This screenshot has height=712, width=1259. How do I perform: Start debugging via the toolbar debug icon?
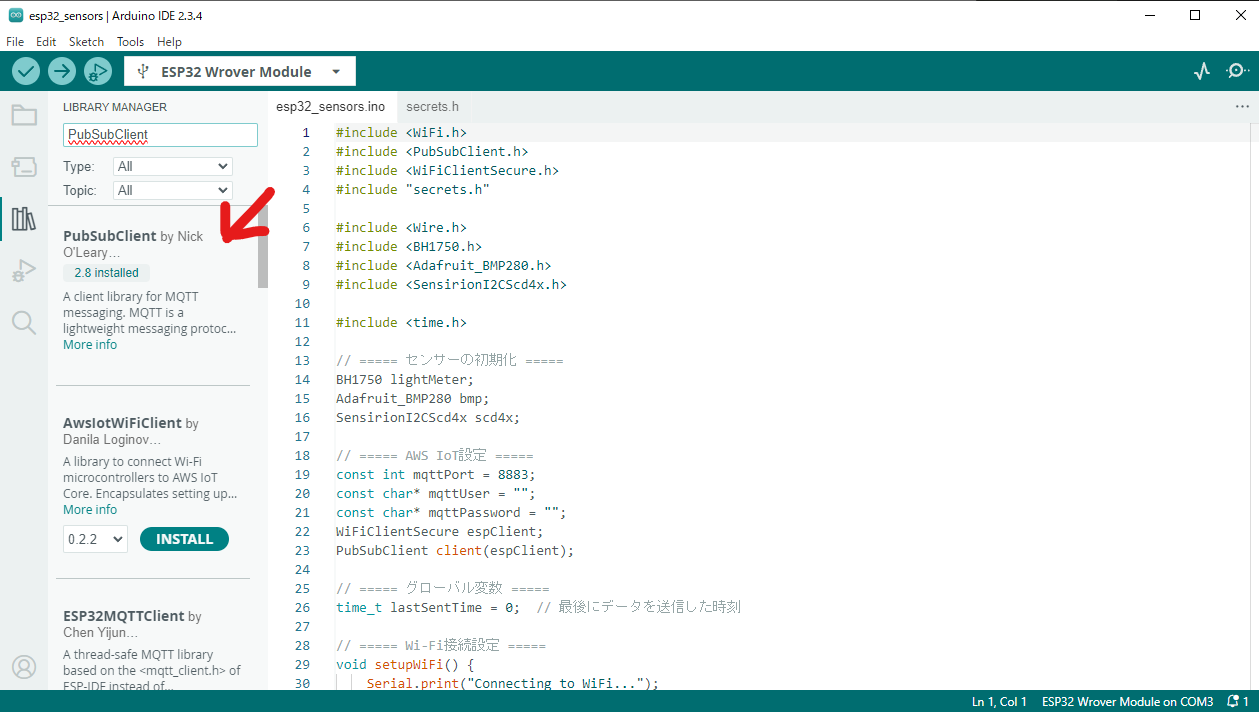[x=97, y=71]
